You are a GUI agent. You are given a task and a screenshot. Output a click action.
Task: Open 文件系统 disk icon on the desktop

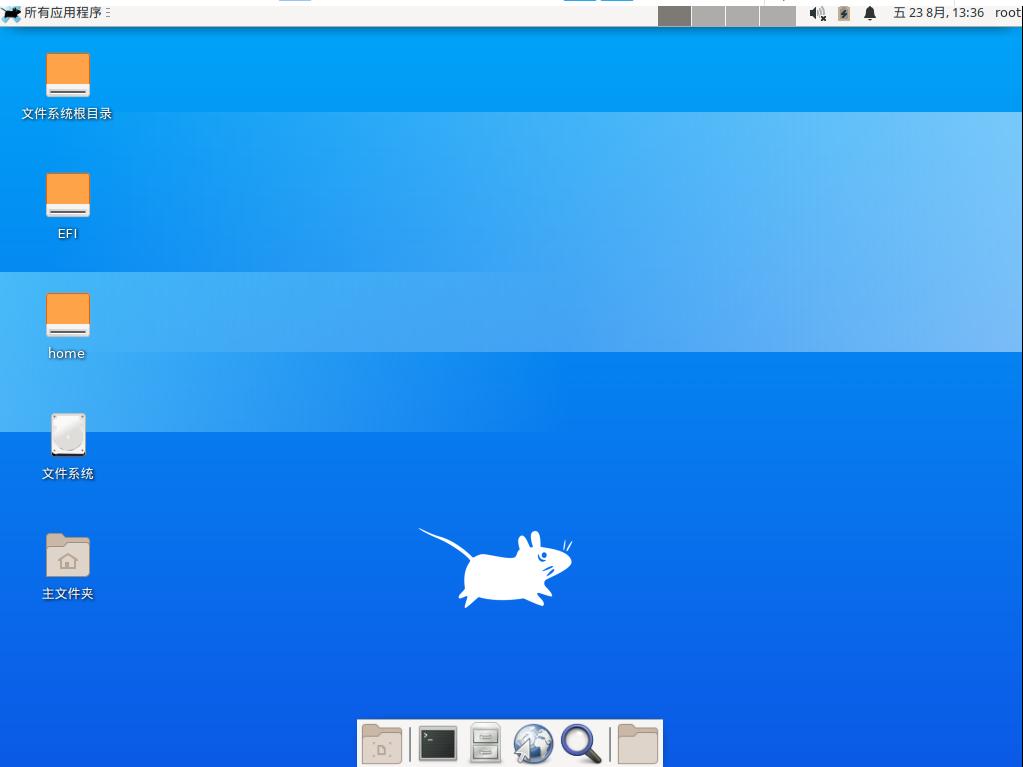(67, 435)
